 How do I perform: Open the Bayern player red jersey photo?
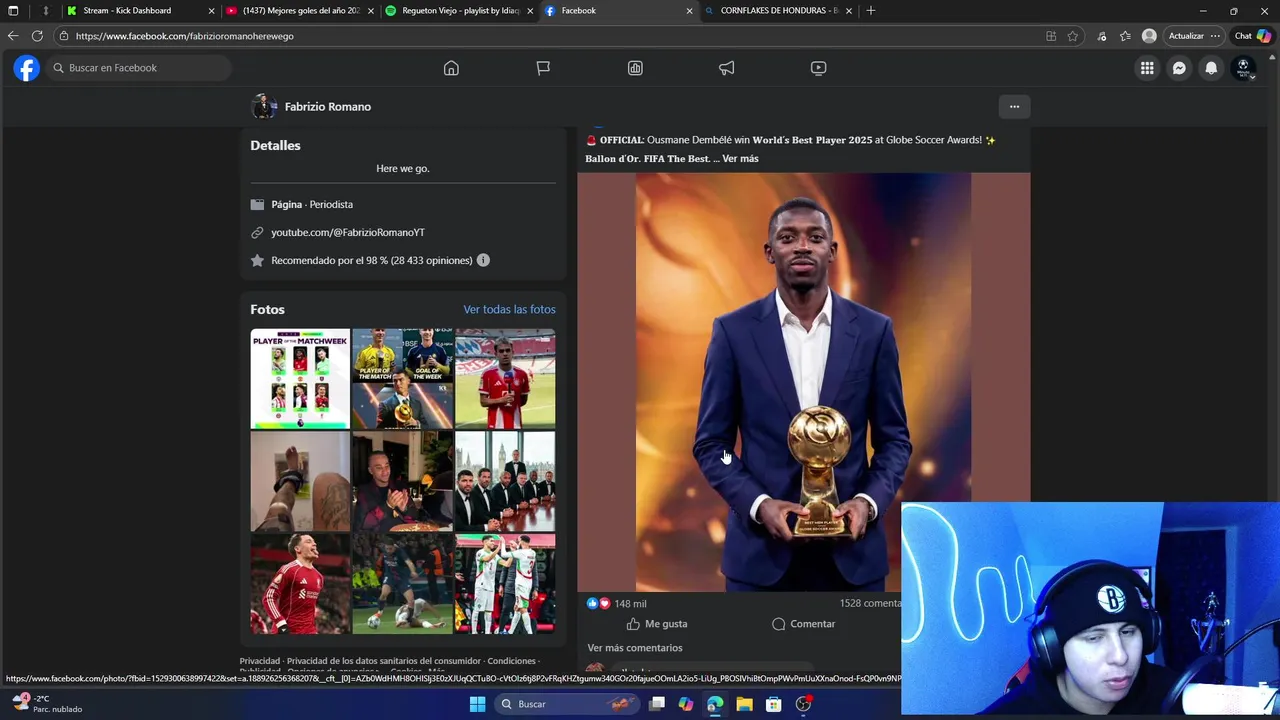pyautogui.click(x=505, y=379)
